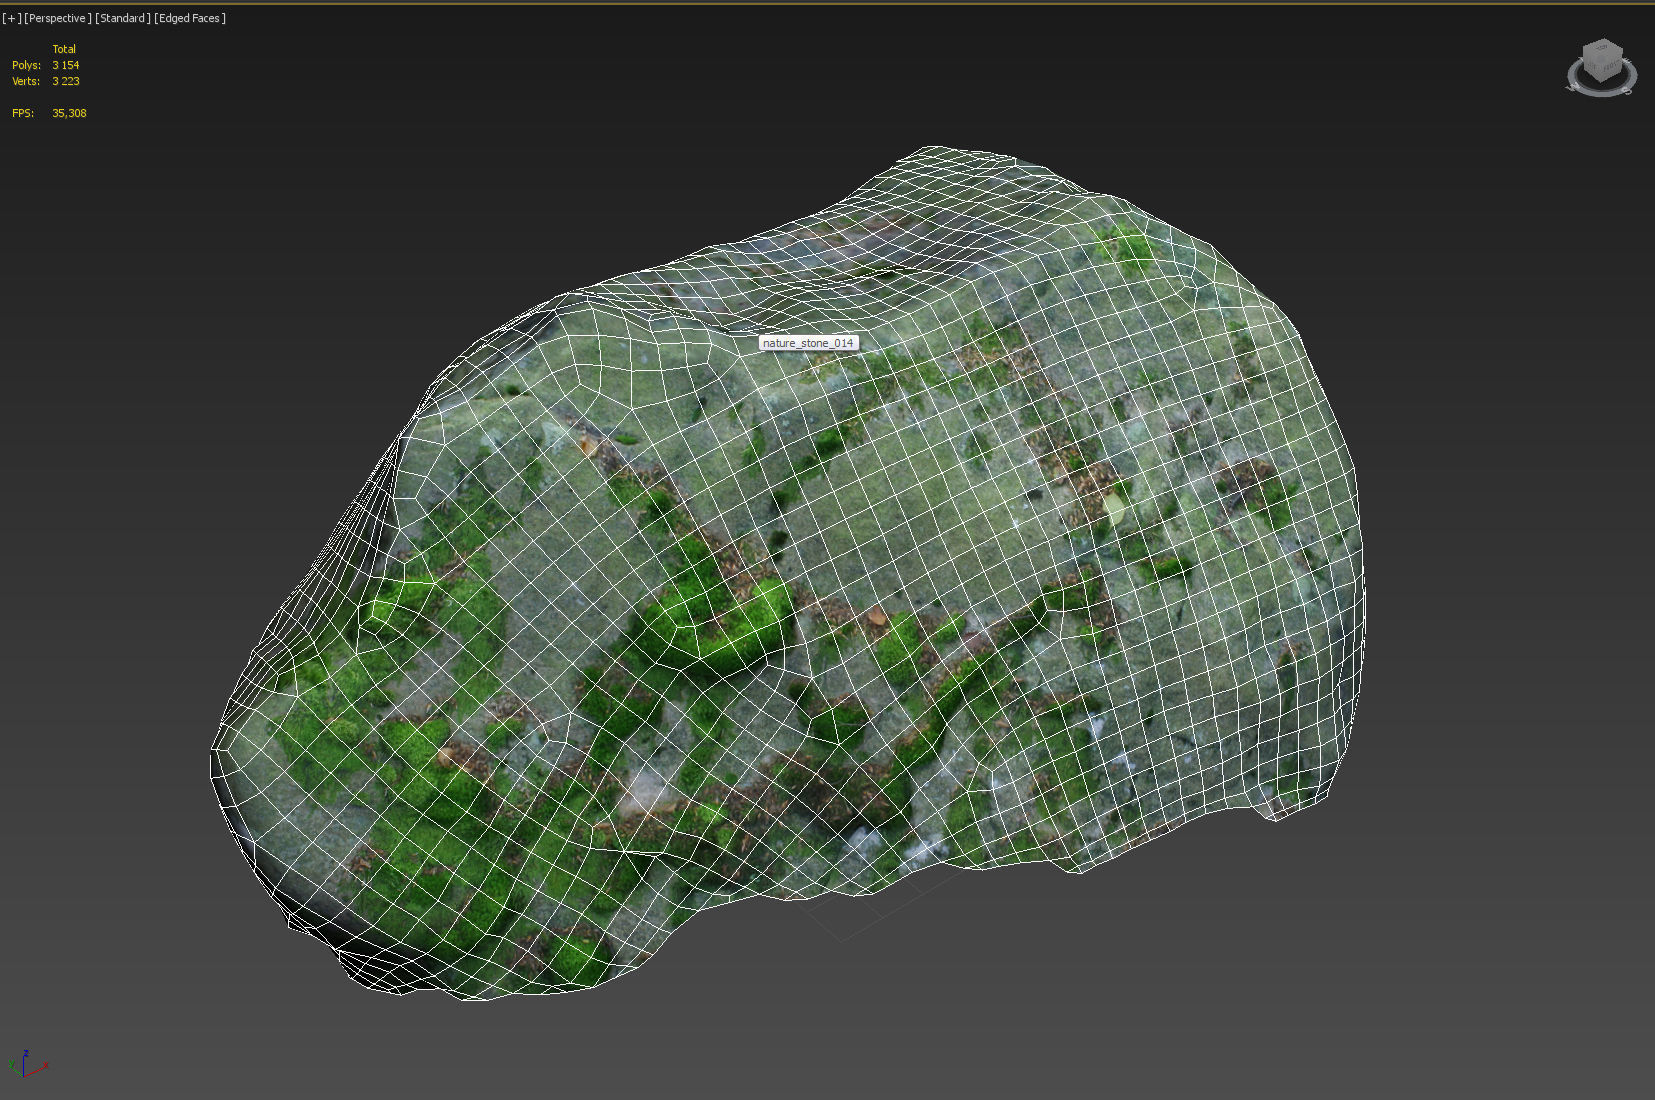Open the Standard shading label menu
The width and height of the screenshot is (1655, 1100).
click(x=123, y=18)
